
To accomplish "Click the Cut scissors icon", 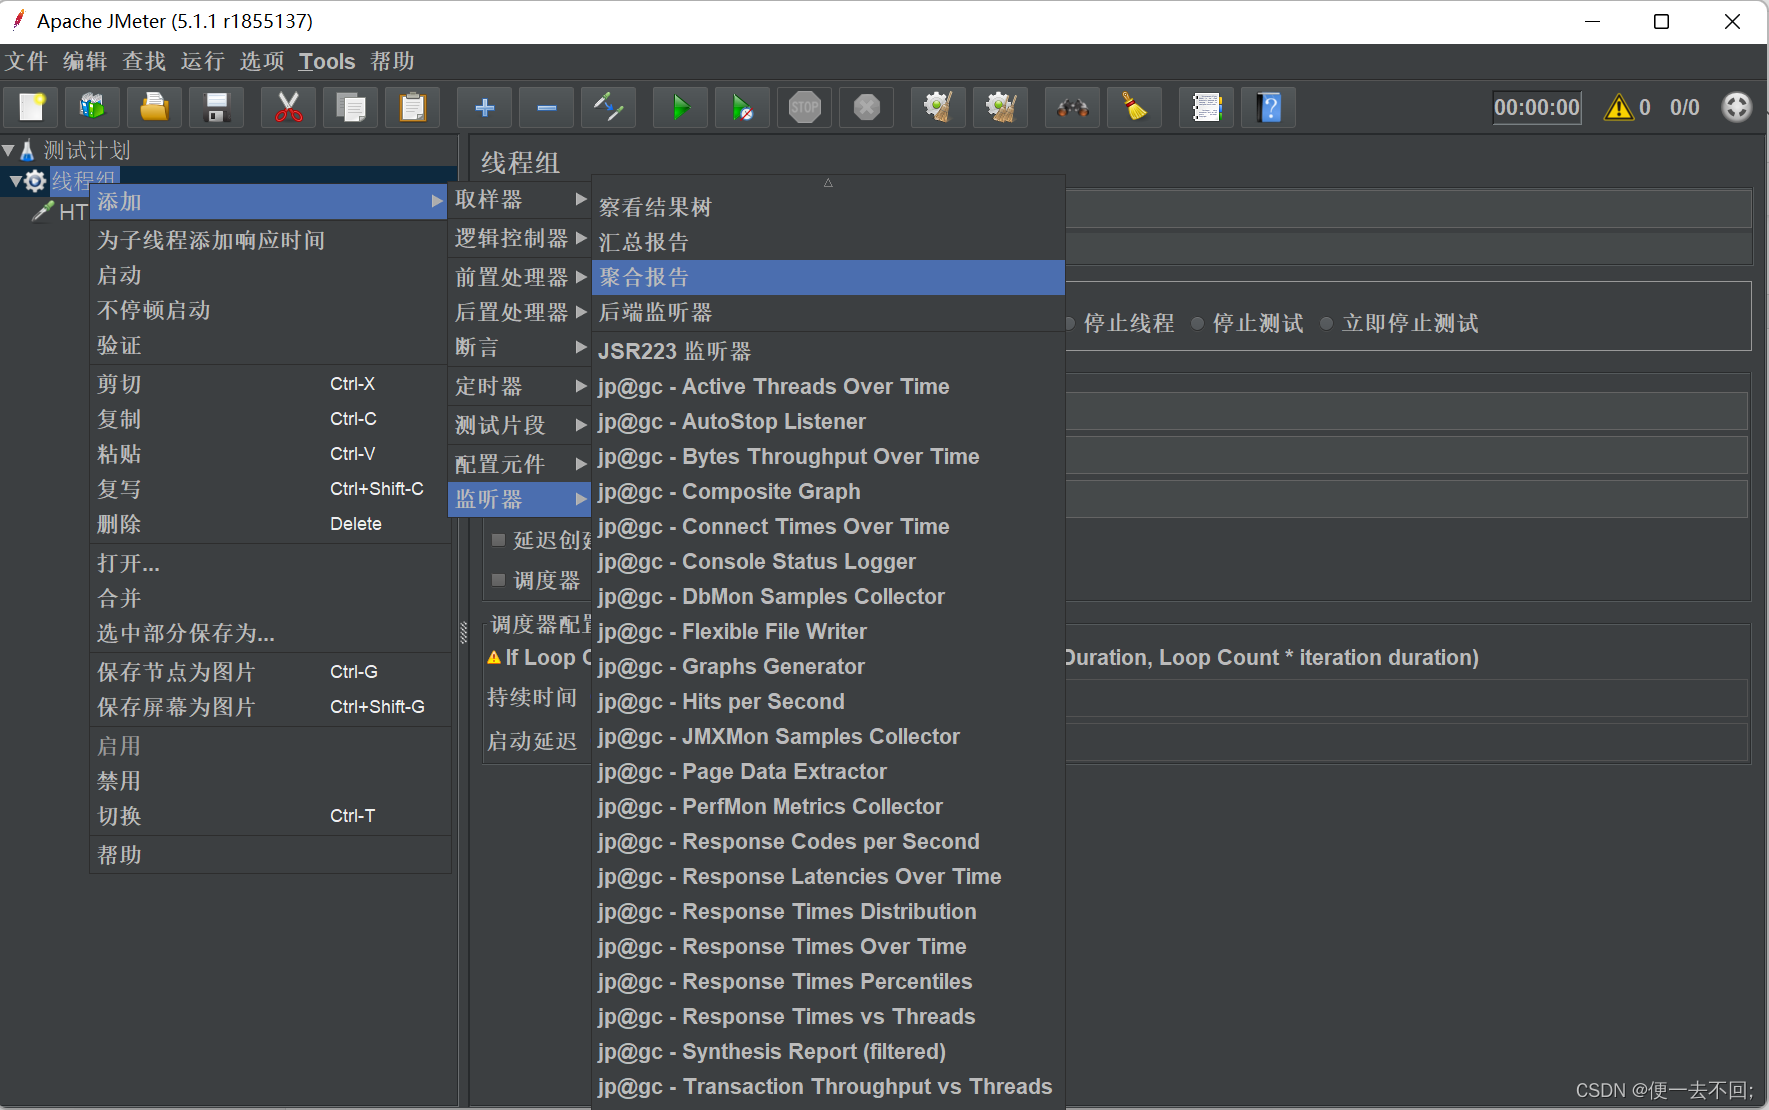I will coord(288,107).
